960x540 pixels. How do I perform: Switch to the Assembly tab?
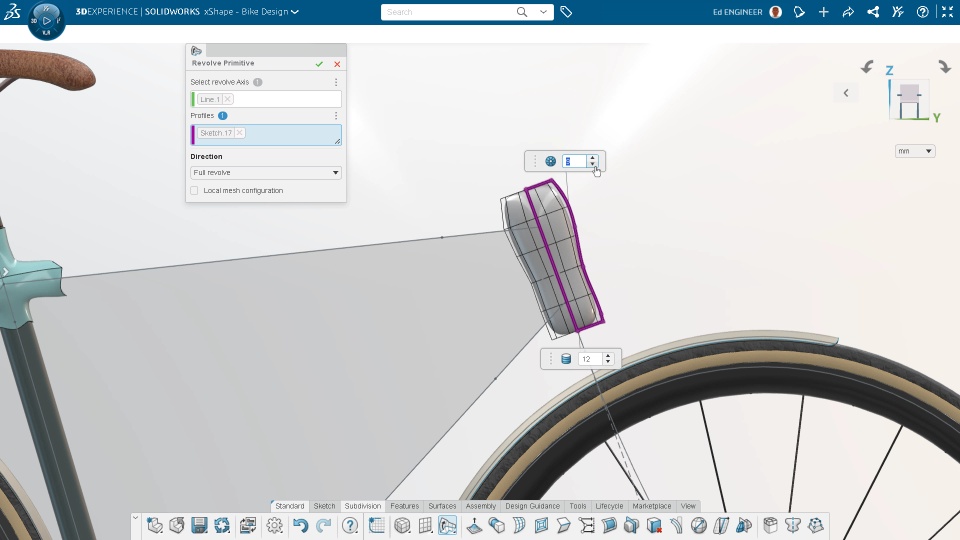click(481, 506)
